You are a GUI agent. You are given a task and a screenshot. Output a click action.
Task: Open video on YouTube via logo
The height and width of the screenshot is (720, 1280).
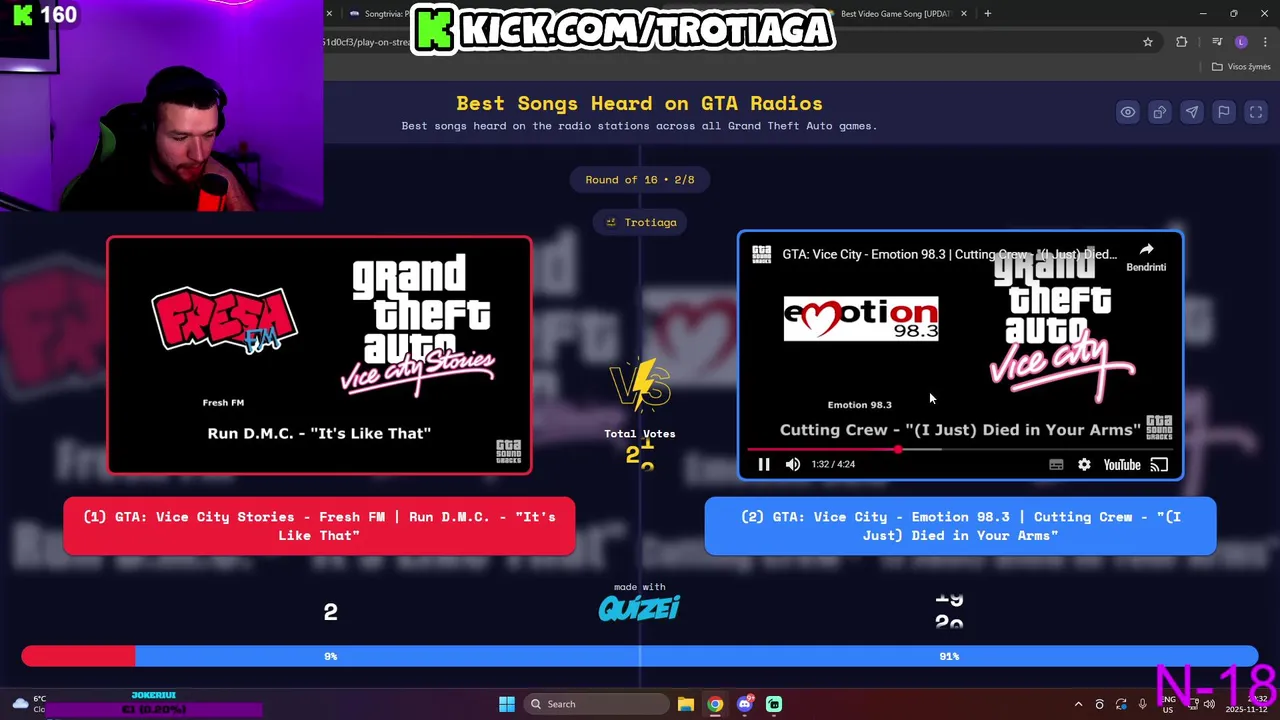(x=1122, y=464)
